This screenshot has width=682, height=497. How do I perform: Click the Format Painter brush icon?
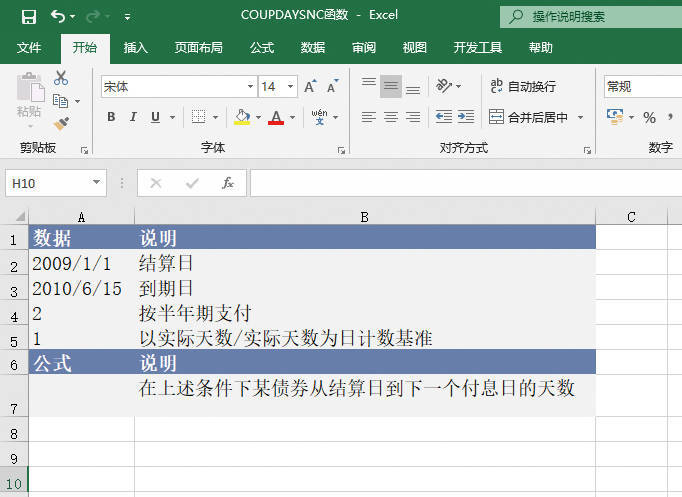[x=61, y=123]
